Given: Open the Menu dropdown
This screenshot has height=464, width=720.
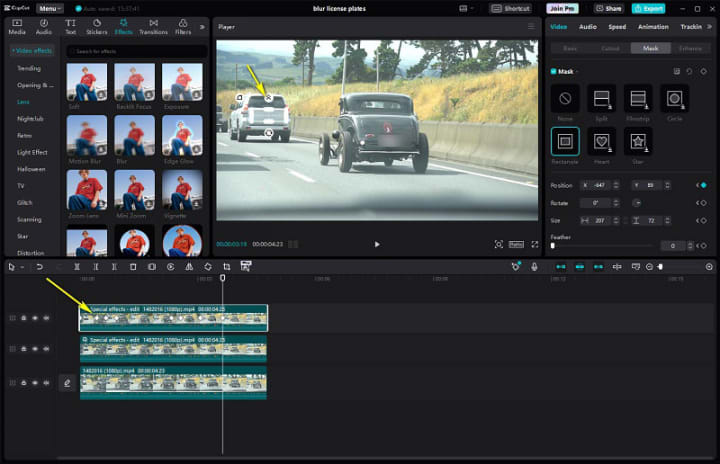Looking at the screenshot, I should pyautogui.click(x=51, y=8).
